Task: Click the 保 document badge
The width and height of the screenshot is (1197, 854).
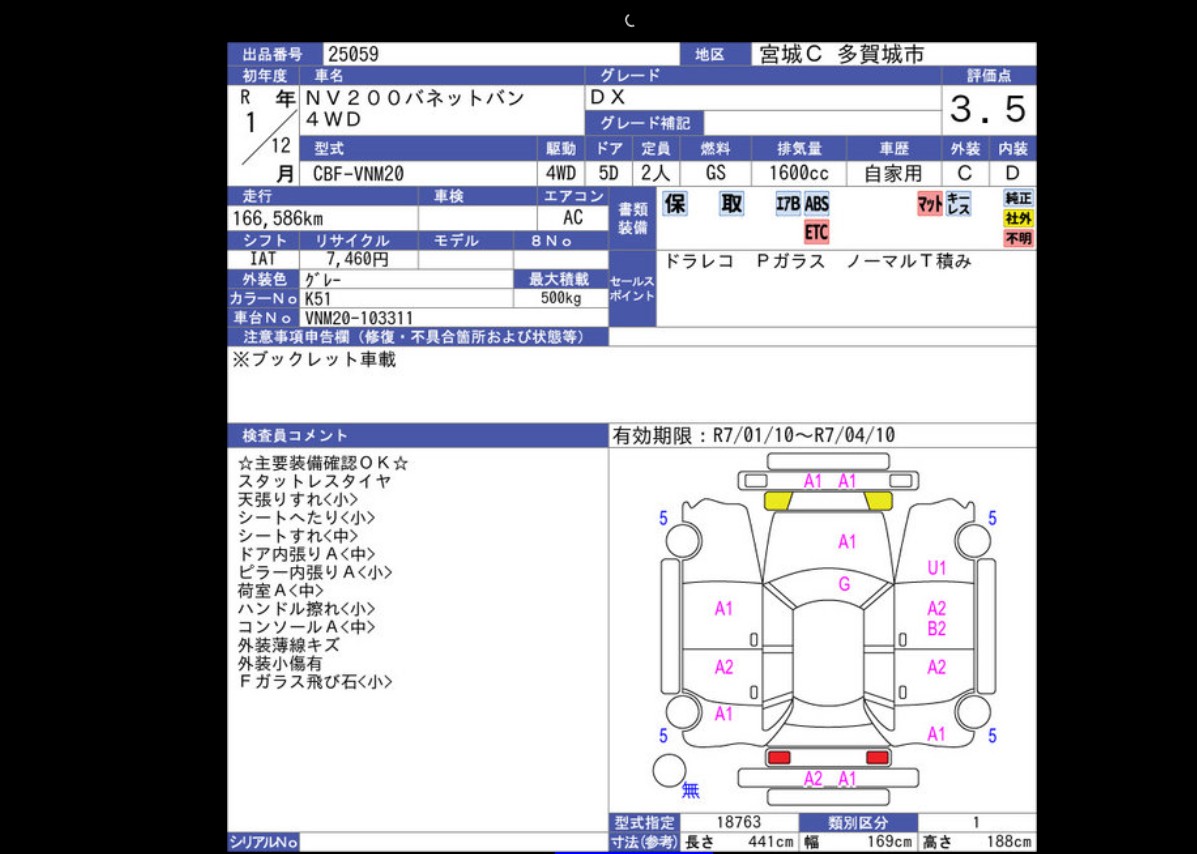Action: click(675, 204)
